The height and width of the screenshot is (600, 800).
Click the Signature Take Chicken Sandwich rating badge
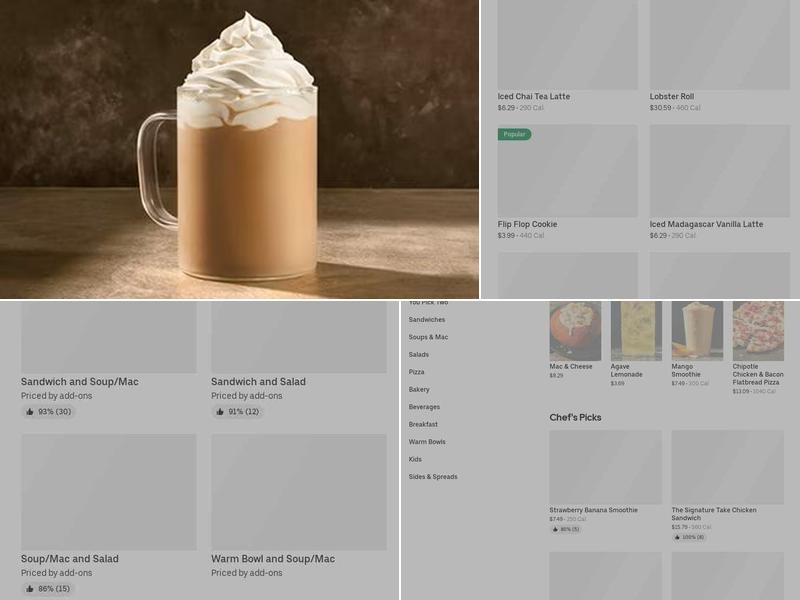pos(688,537)
